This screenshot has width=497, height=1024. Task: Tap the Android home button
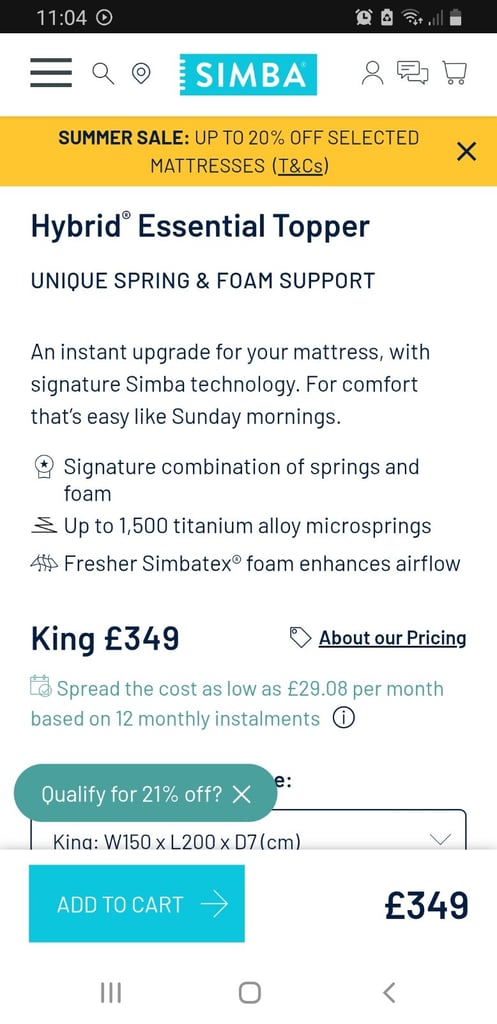click(249, 993)
